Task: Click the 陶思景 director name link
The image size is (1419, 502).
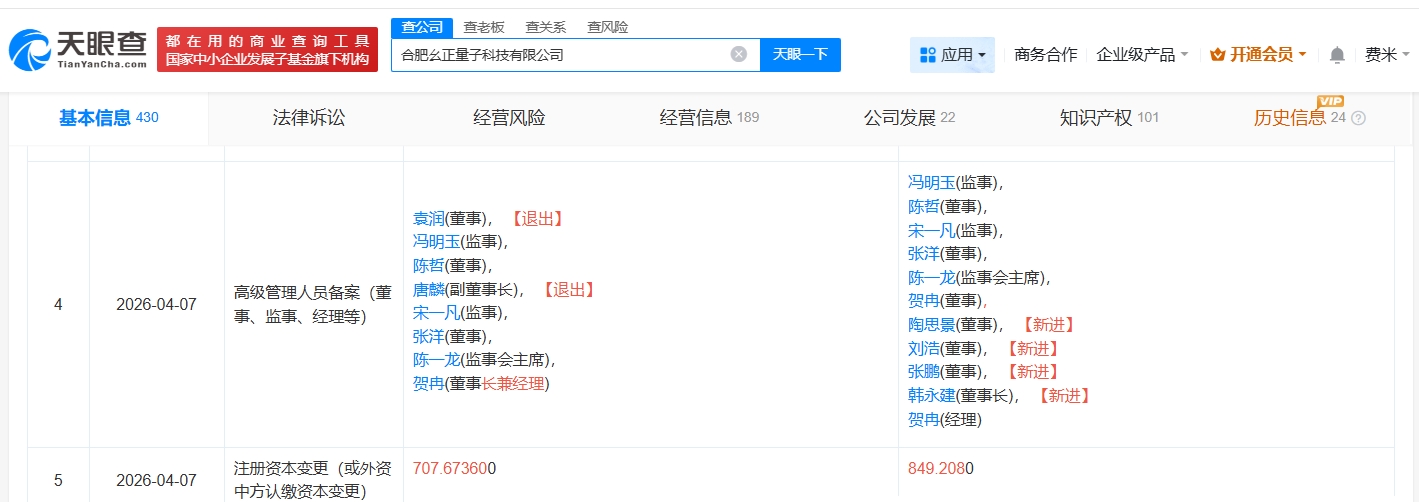Action: [931, 325]
